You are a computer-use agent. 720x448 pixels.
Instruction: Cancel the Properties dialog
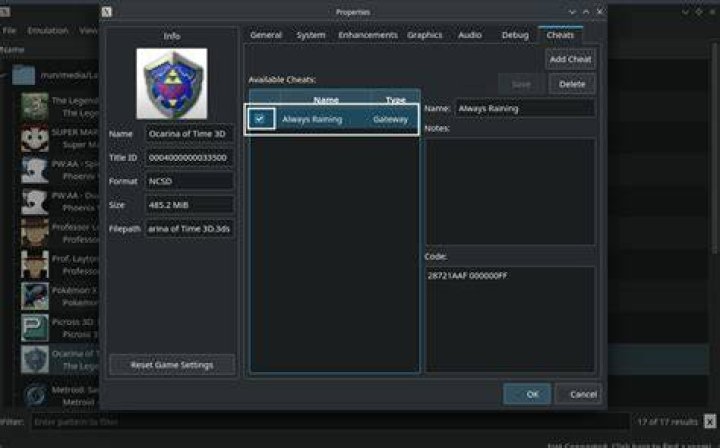(579, 394)
